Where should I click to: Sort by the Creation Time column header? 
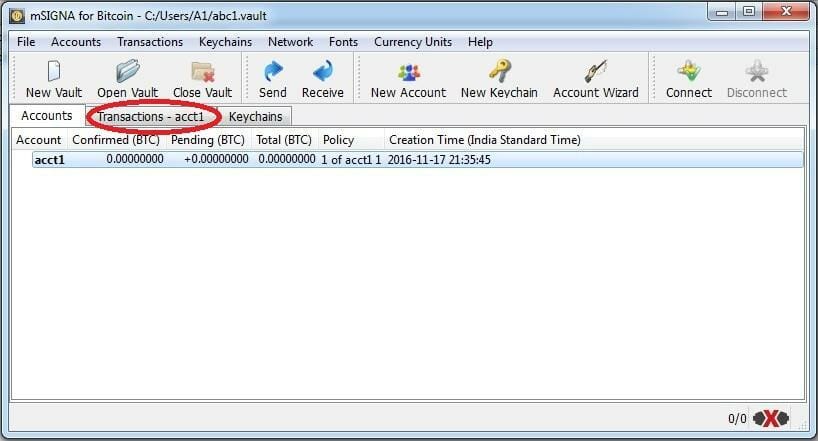485,140
